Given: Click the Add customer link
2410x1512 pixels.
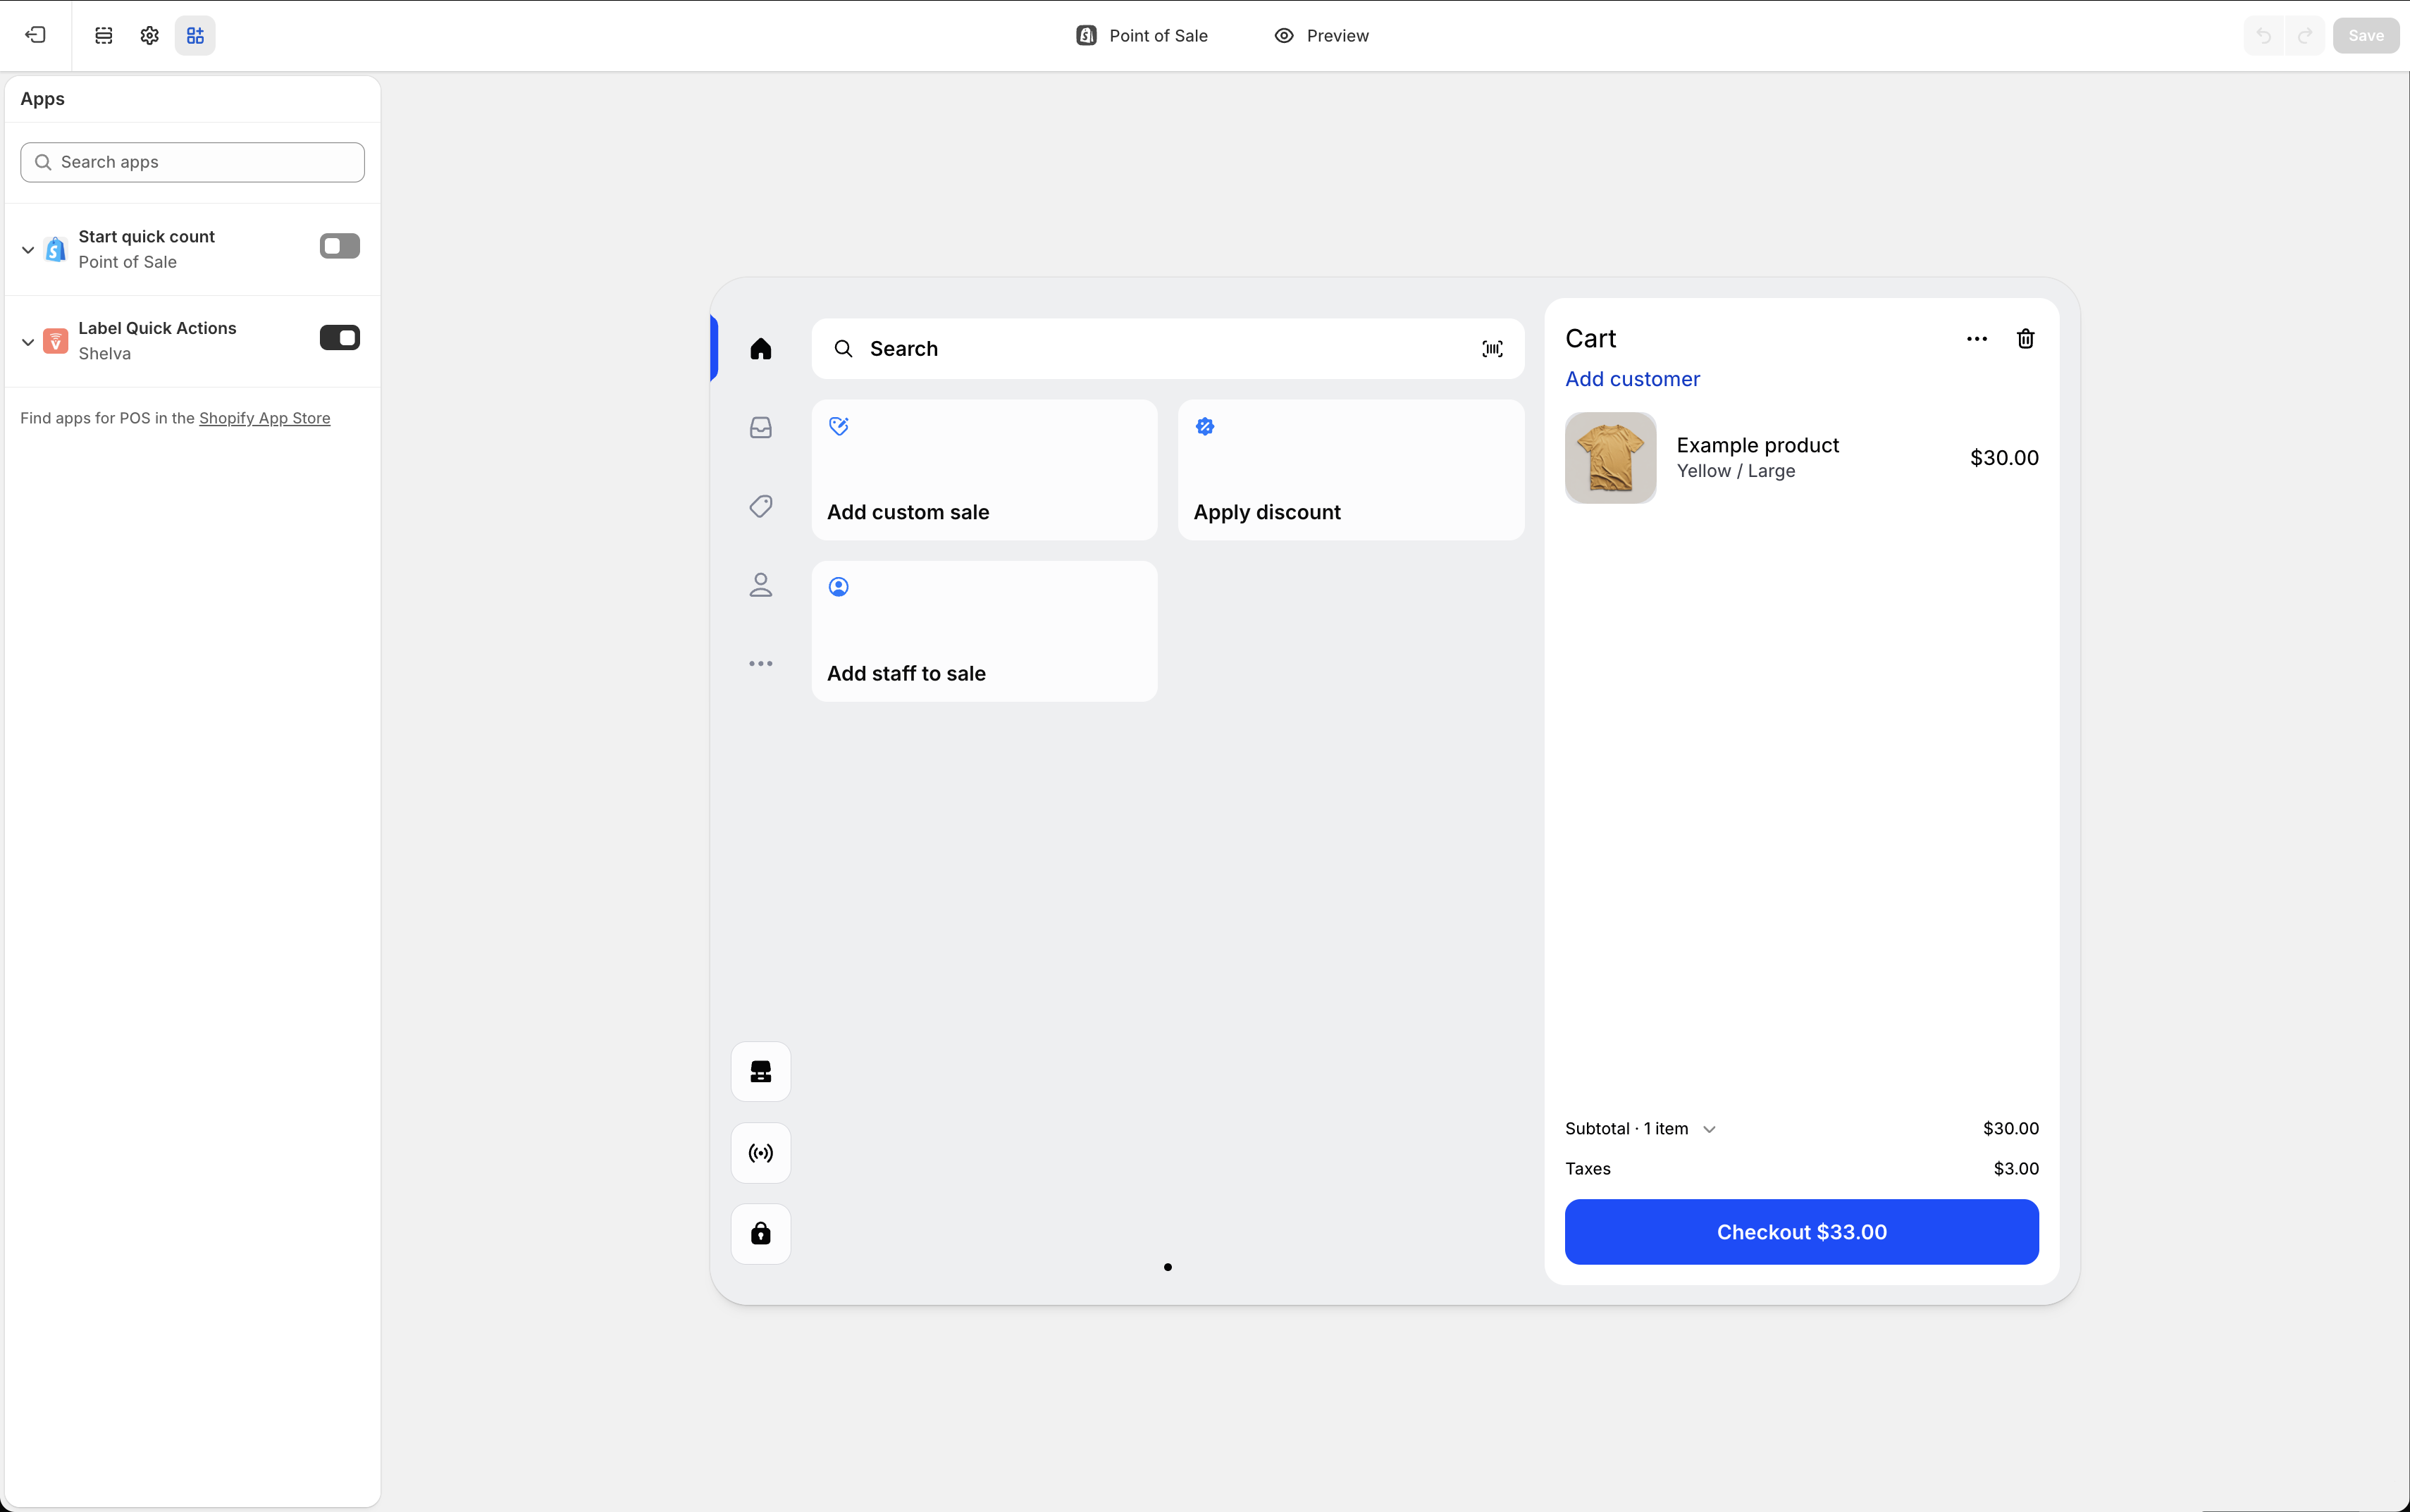Looking at the screenshot, I should point(1632,379).
